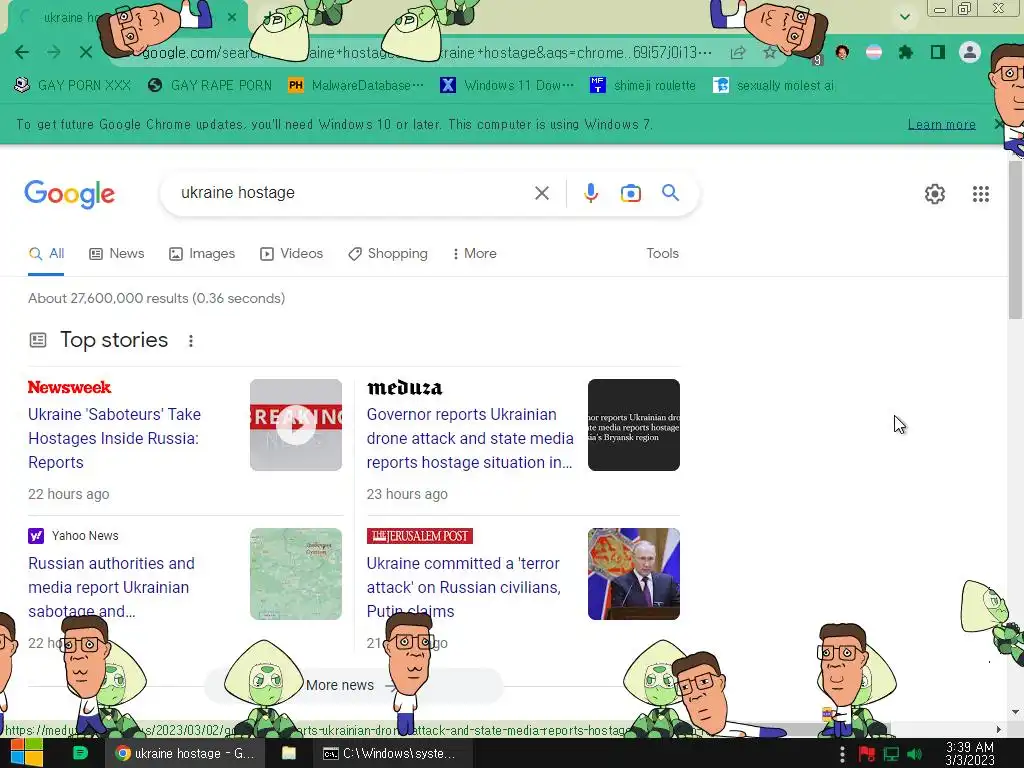This screenshot has height=768, width=1024.
Task: Bookmark this page with the star
Action: [x=770, y=53]
